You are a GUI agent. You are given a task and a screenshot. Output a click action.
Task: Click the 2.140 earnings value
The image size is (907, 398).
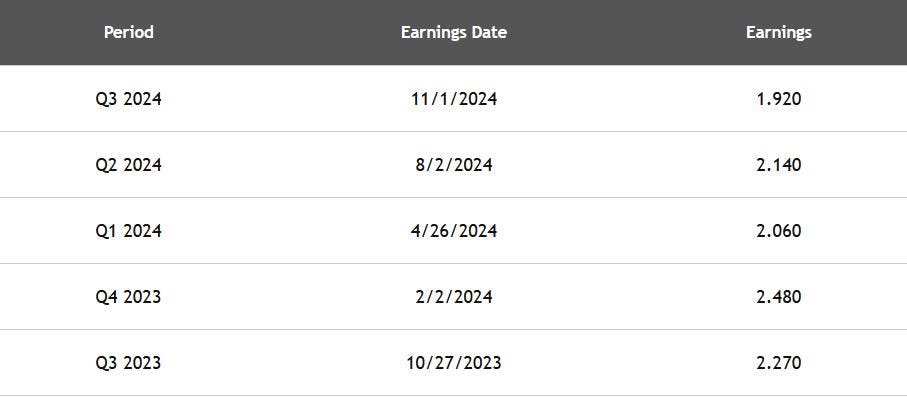[x=779, y=165]
